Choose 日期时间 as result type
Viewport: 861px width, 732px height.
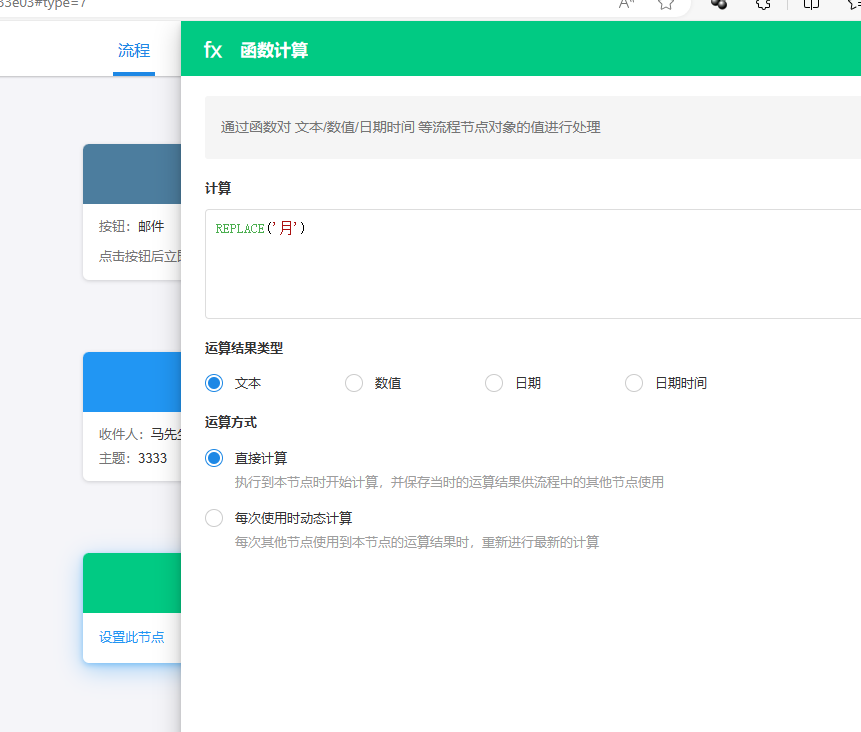click(x=634, y=383)
